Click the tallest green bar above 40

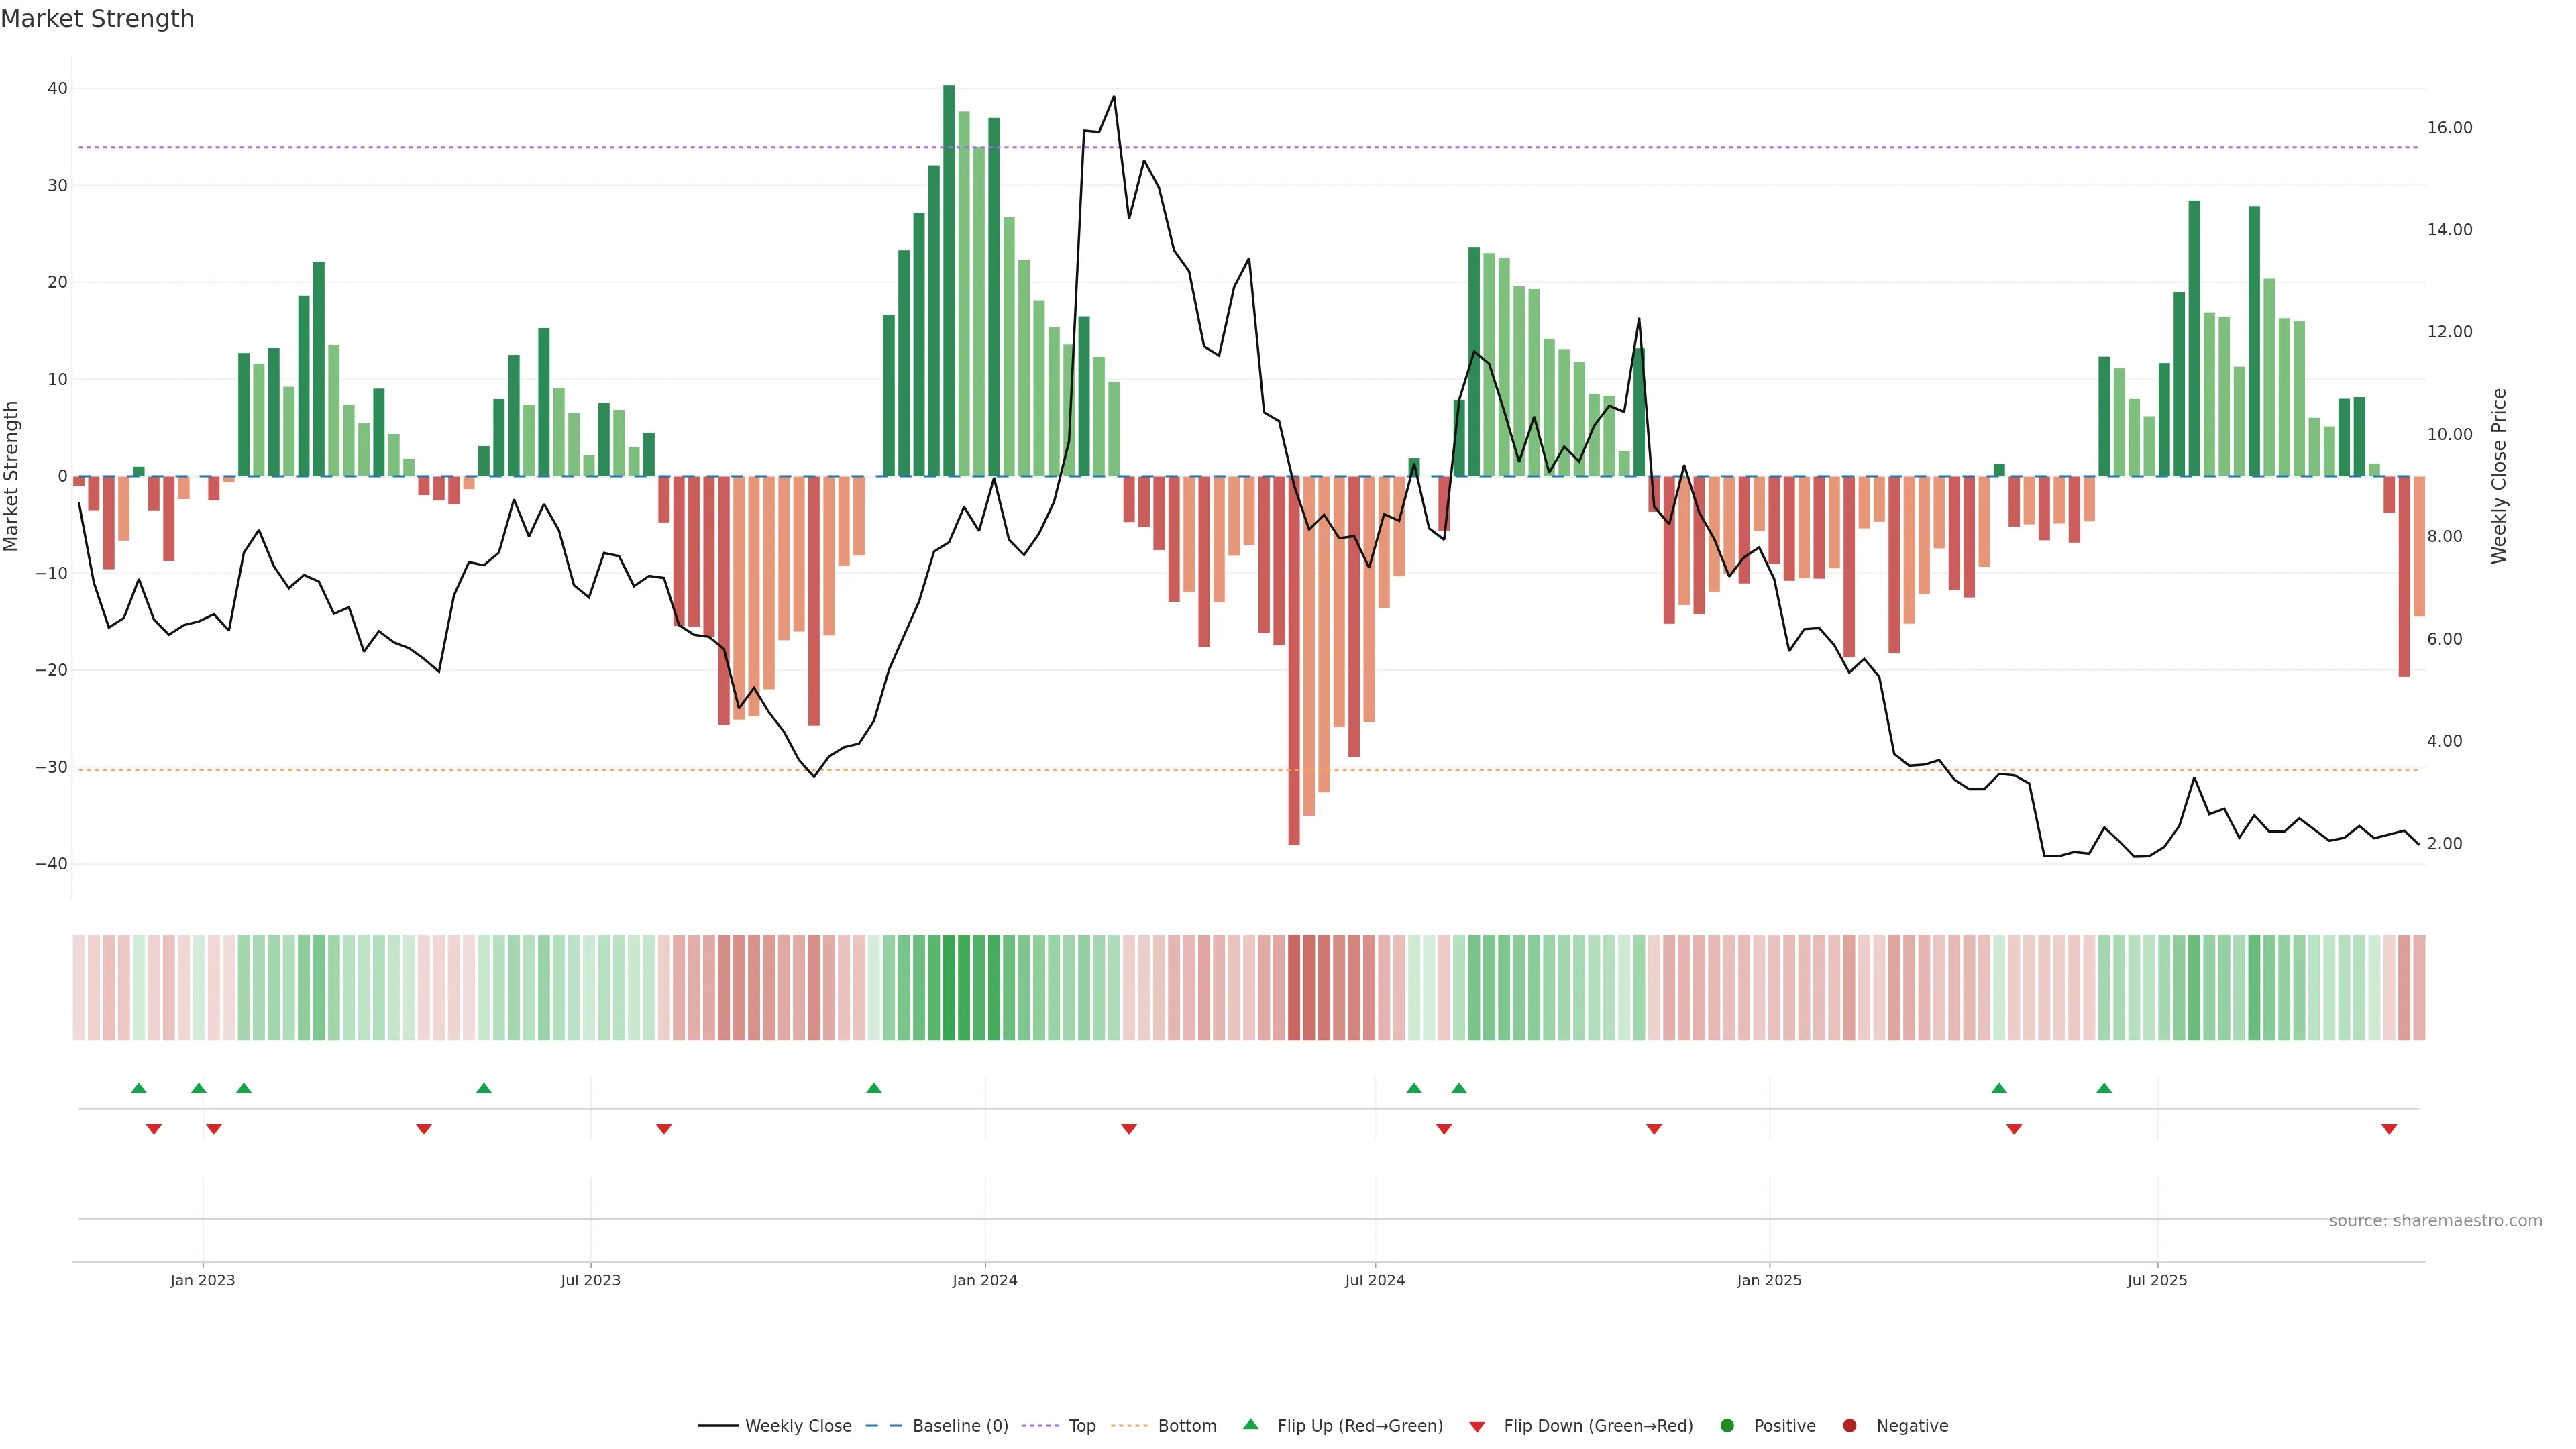coord(949,280)
